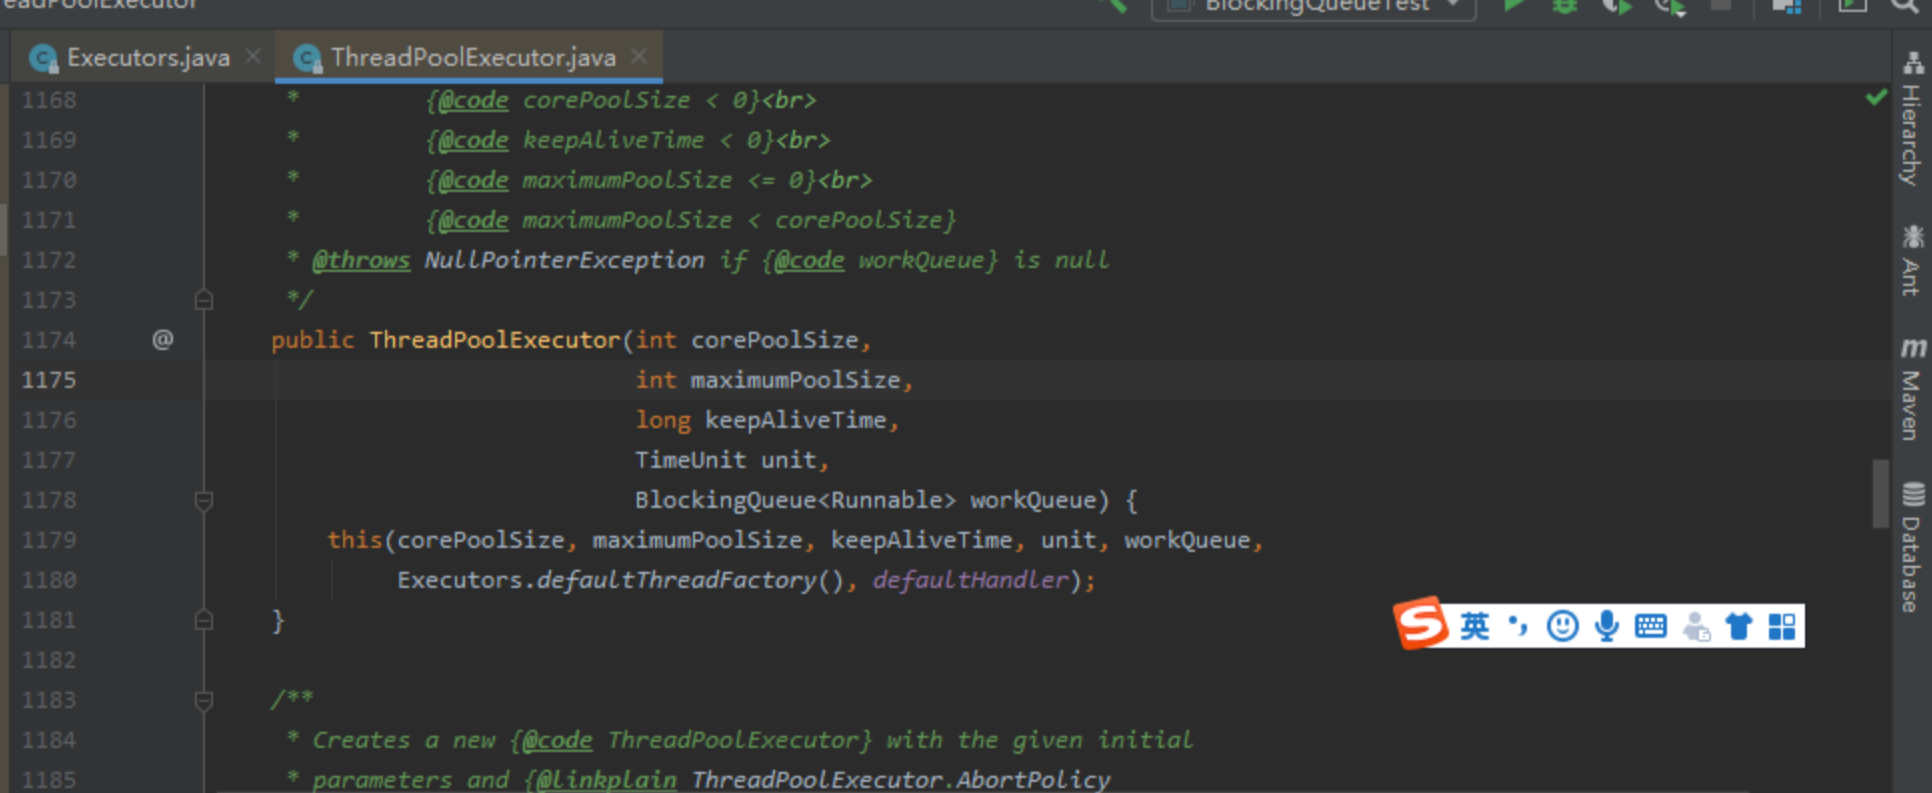Screen dimensions: 1932x793
Task: Open the IME skin shirt icon
Action: click(1738, 626)
